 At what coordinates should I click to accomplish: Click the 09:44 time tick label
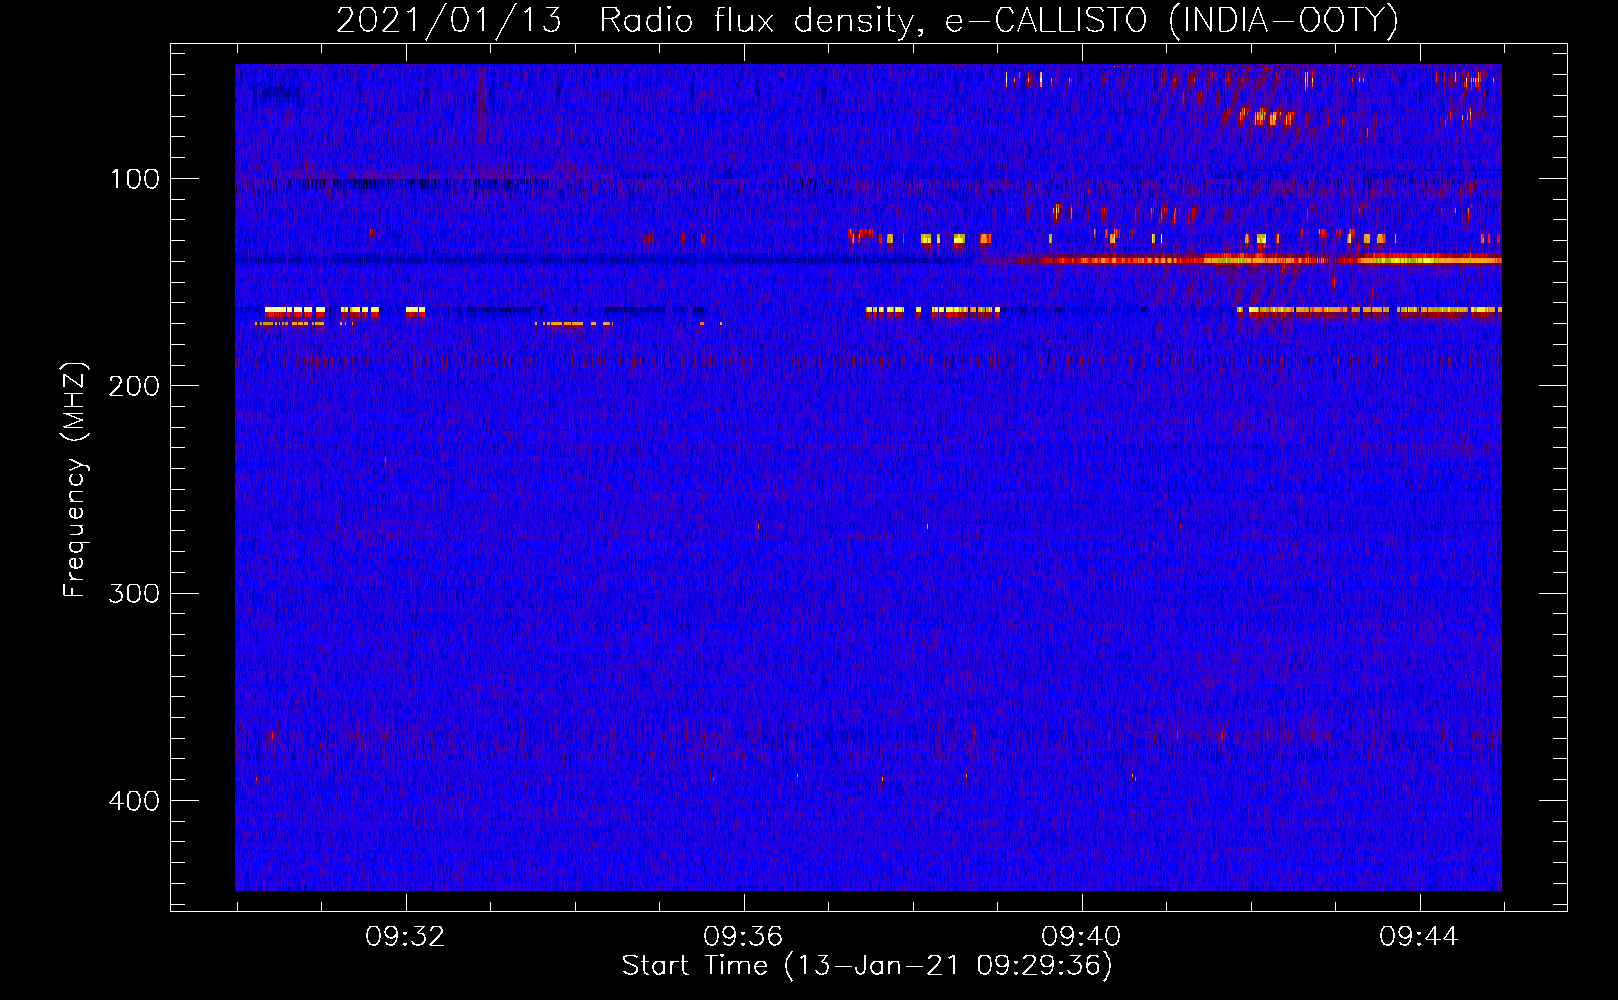click(x=1419, y=937)
